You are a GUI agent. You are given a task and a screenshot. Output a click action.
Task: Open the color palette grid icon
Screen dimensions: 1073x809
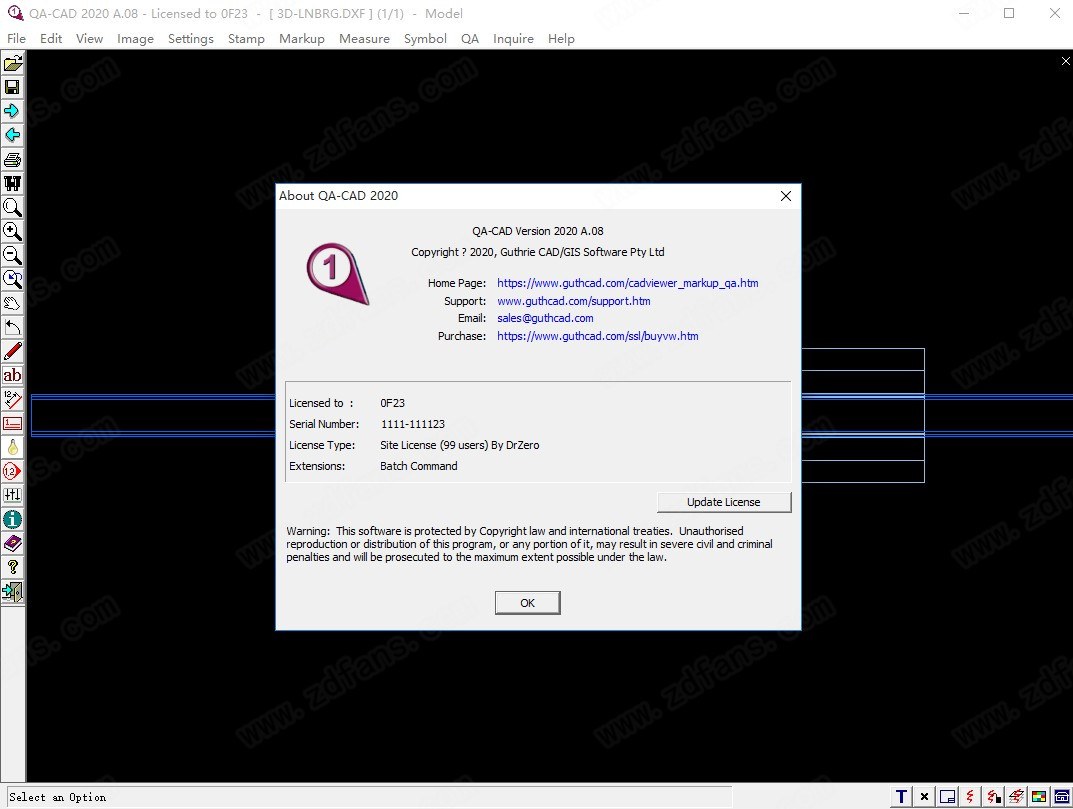tap(1039, 797)
